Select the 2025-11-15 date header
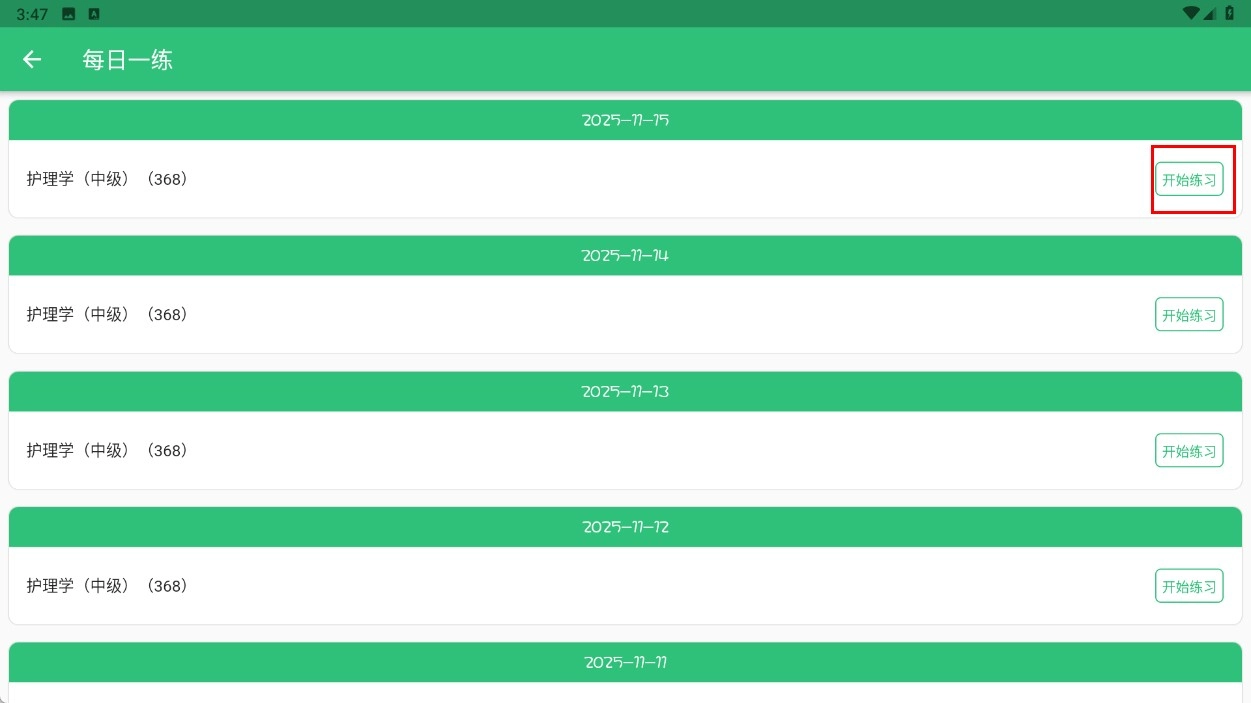 (x=625, y=120)
